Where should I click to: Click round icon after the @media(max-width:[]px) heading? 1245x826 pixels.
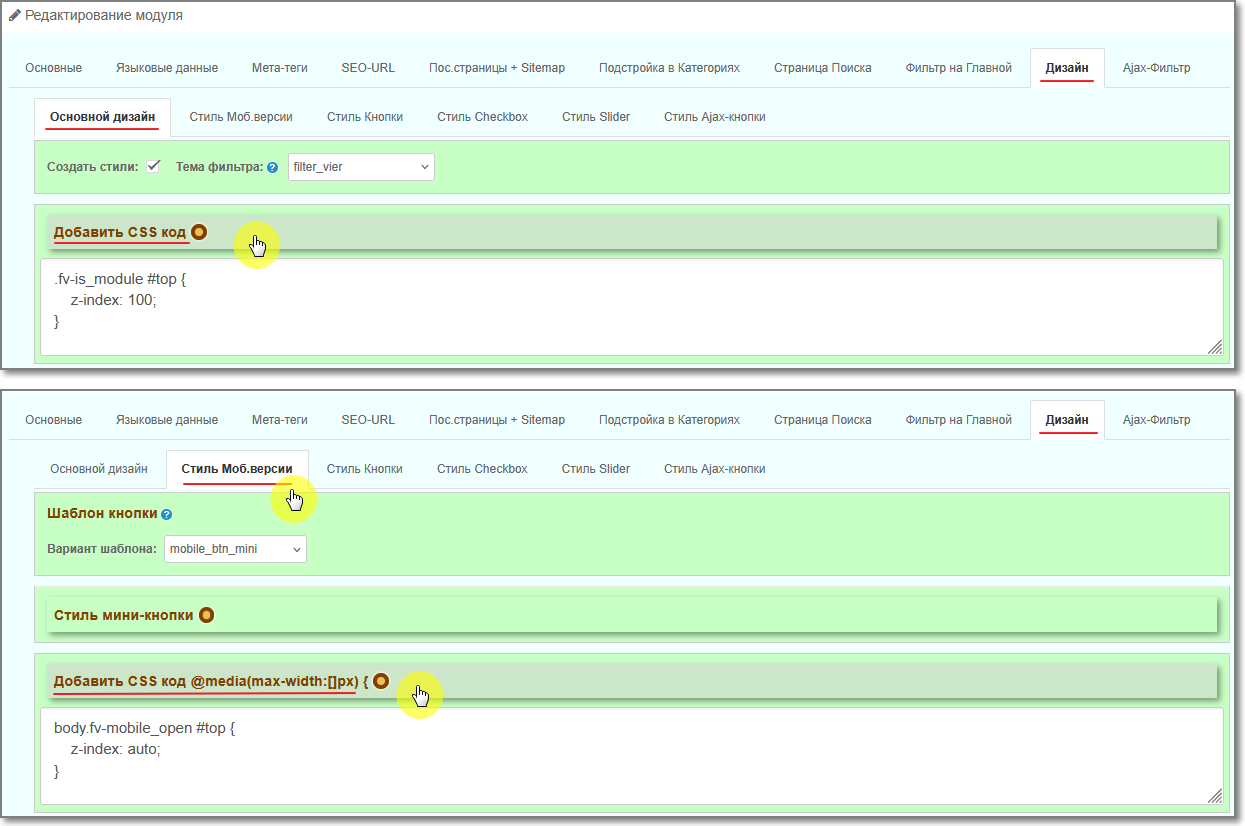(x=381, y=681)
